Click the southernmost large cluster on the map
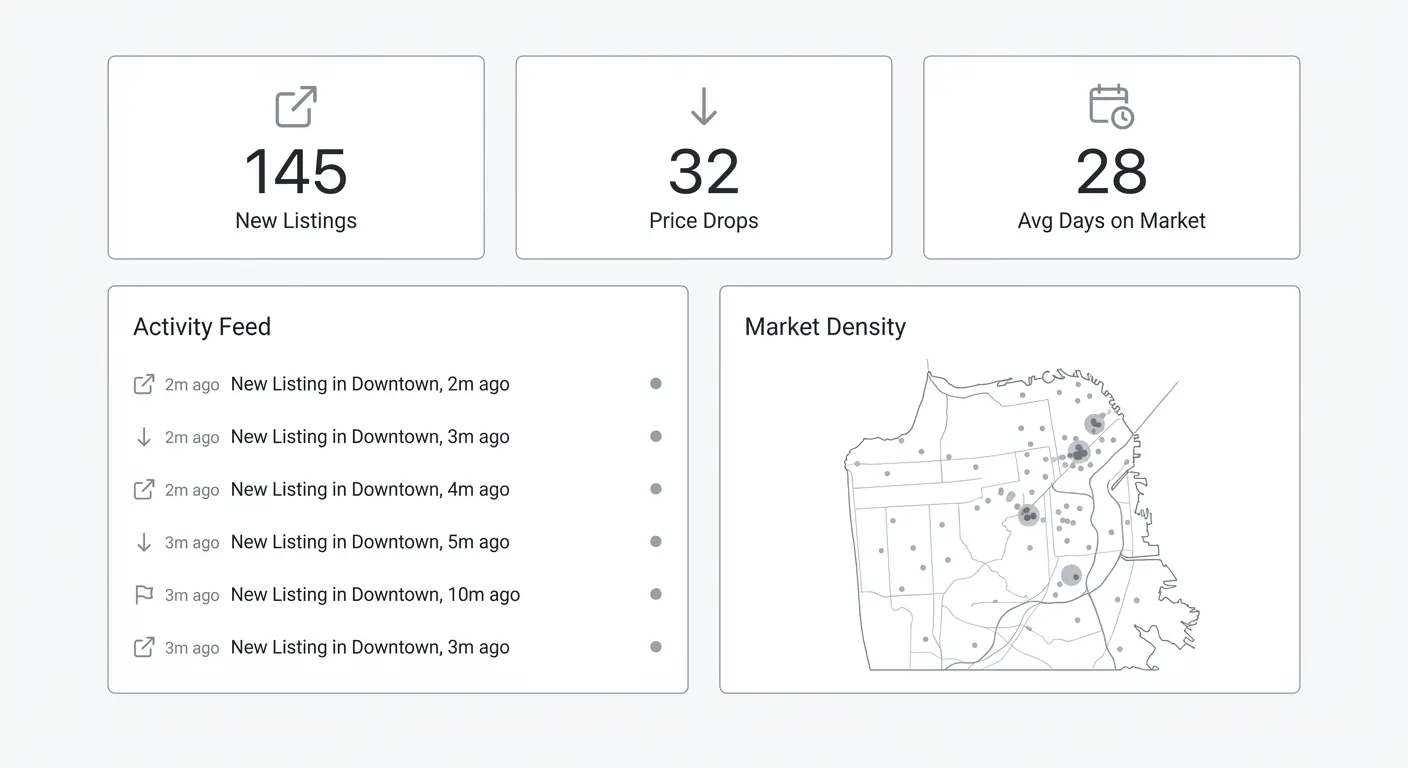Image resolution: width=1408 pixels, height=768 pixels. 1071,576
